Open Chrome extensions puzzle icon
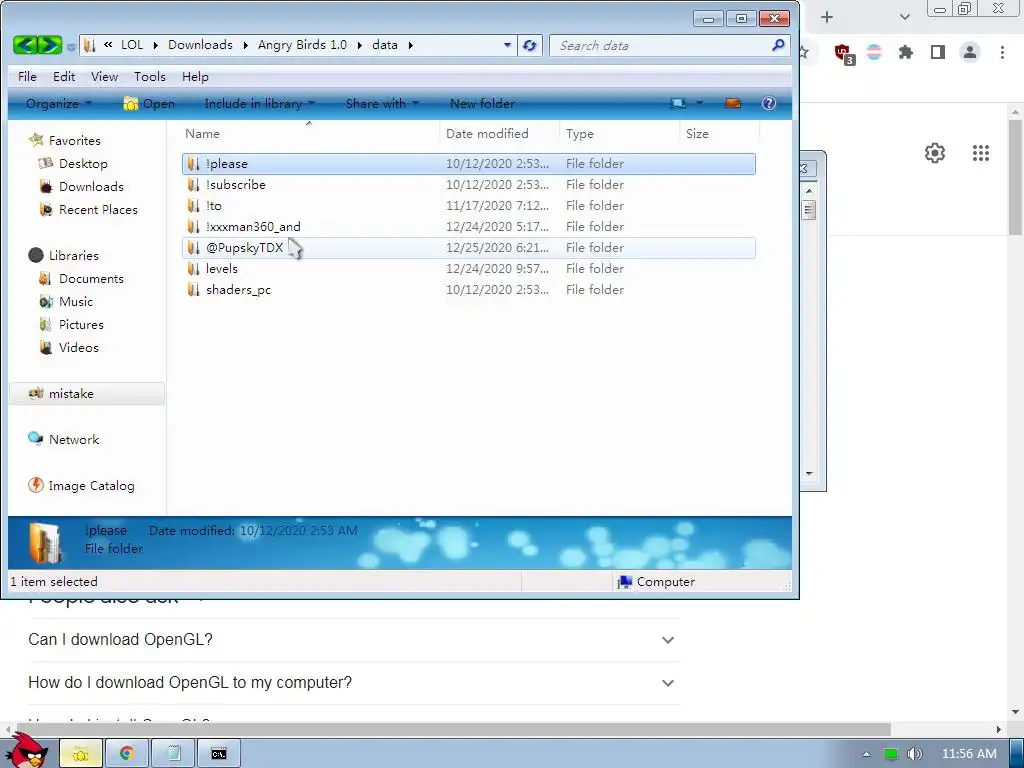 [905, 52]
